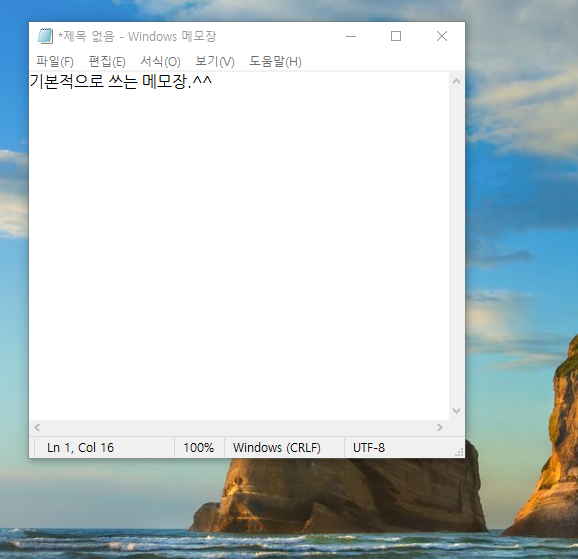Click the resize grip in the status bar corner
Image resolution: width=578 pixels, height=559 pixels.
(x=459, y=452)
